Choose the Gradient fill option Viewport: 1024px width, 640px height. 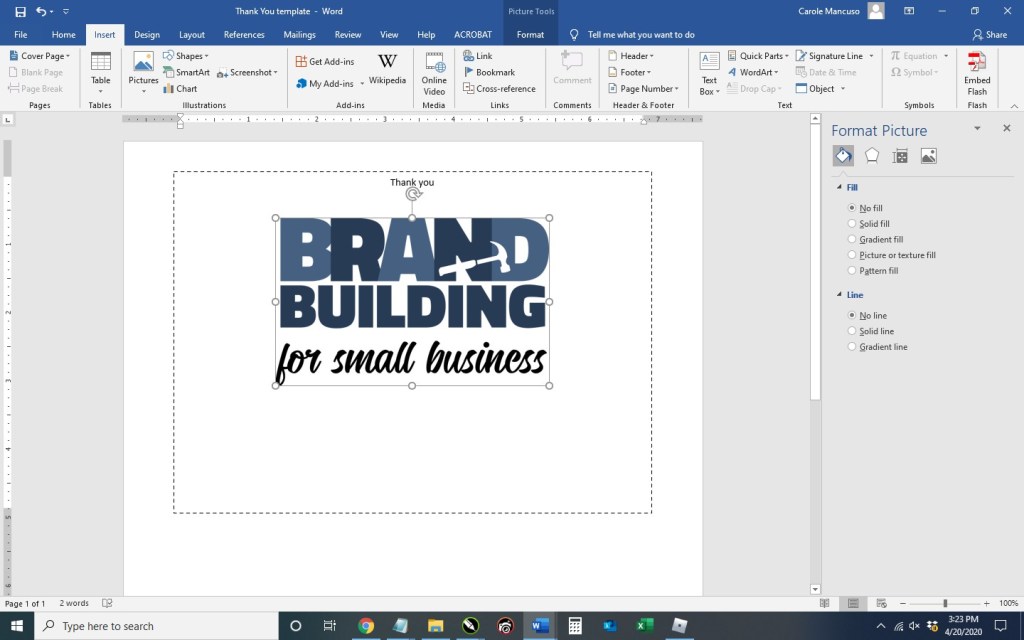click(x=852, y=240)
